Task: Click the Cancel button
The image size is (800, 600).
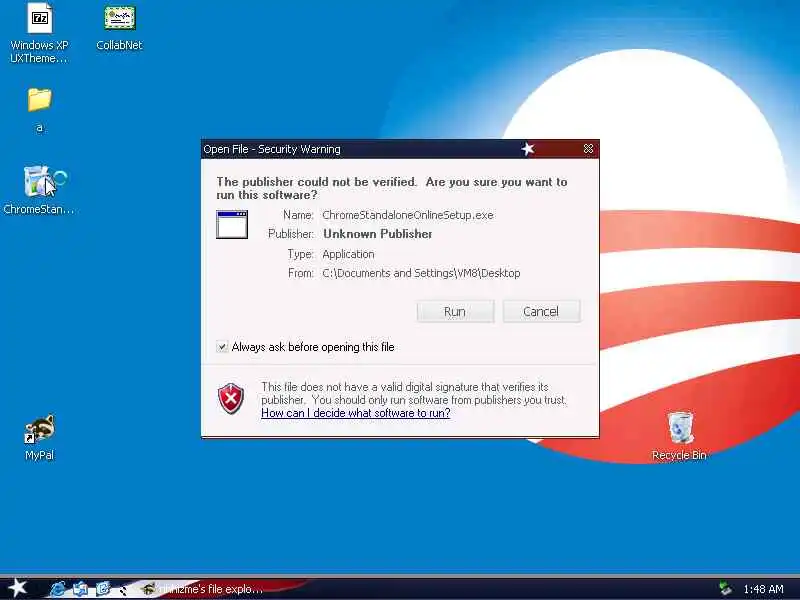Action: tap(541, 311)
